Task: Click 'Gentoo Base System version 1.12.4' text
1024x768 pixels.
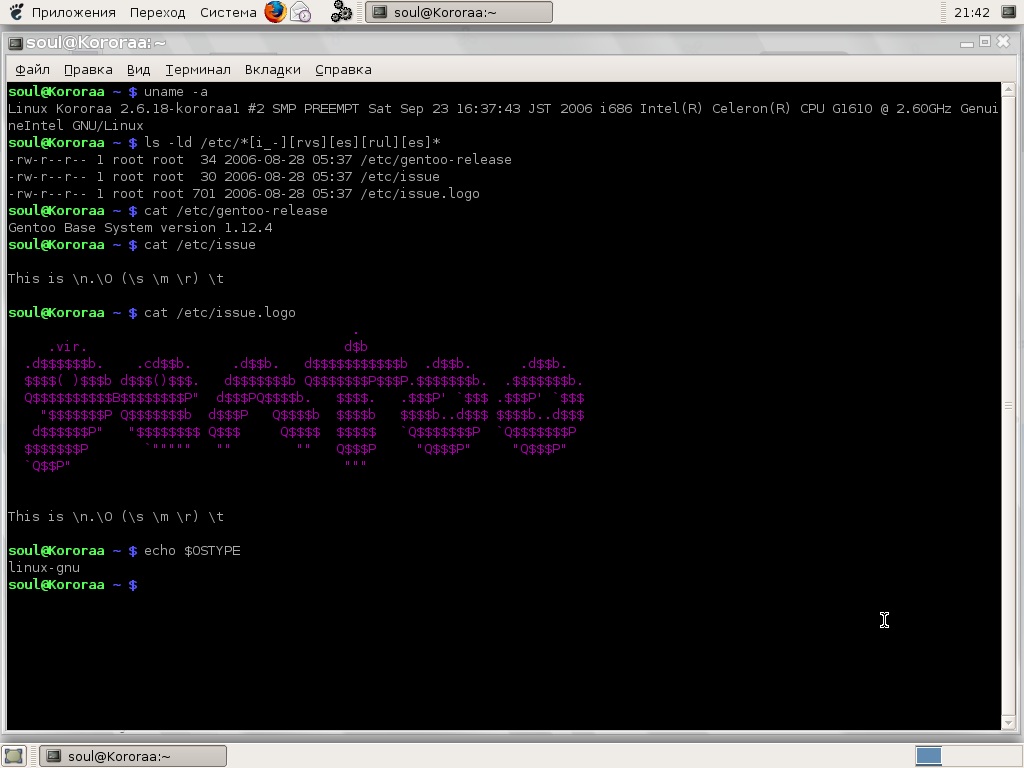Action: 140,227
